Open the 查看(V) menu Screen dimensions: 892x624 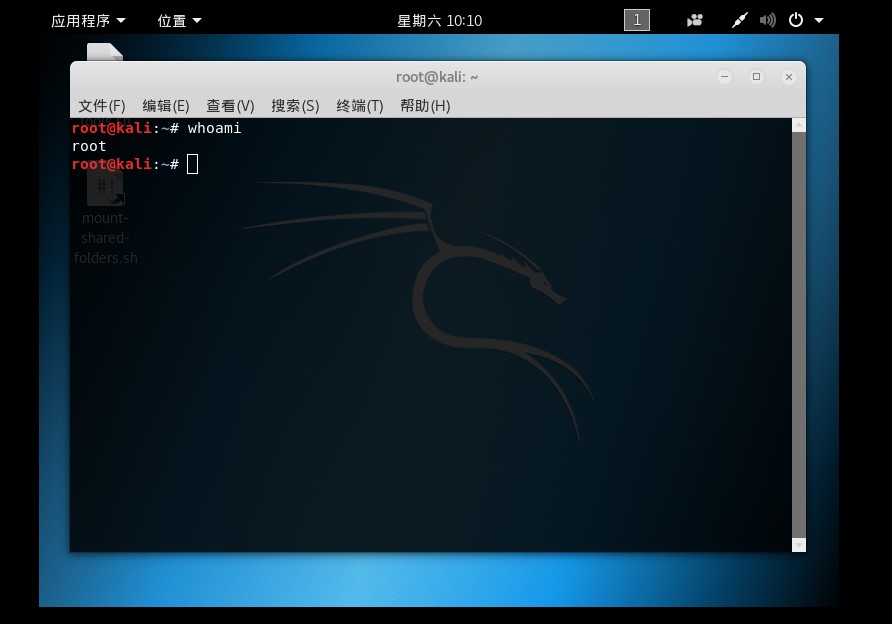230,106
